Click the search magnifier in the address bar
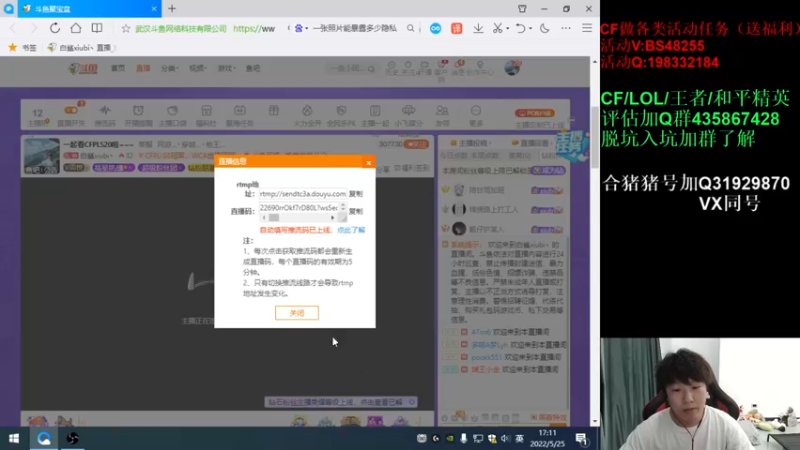The width and height of the screenshot is (800, 450). coord(410,29)
